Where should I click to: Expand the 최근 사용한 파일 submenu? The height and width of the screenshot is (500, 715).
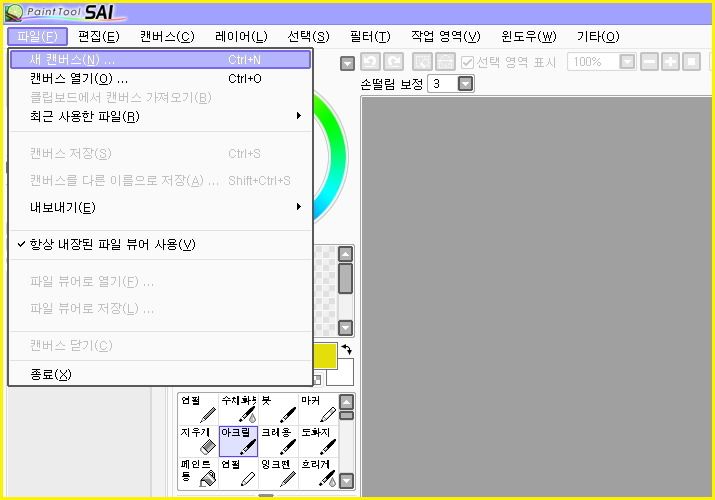click(161, 116)
